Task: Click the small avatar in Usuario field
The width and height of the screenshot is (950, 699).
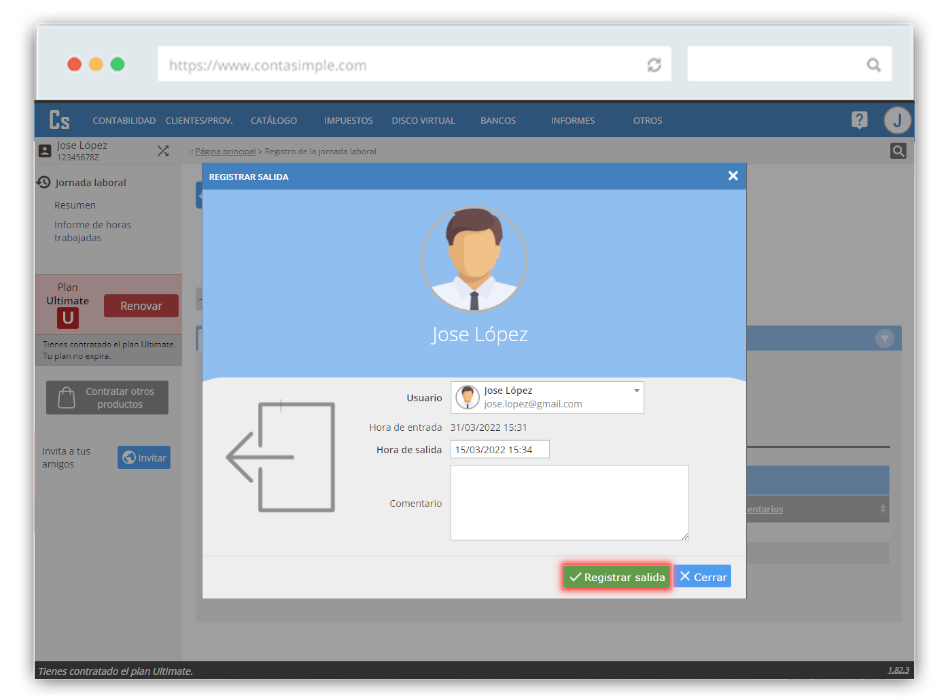Action: click(467, 397)
